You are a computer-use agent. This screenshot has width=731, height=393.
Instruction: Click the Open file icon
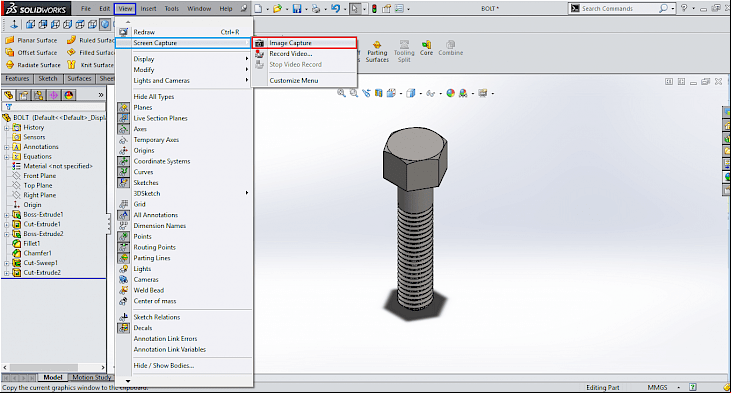pyautogui.click(x=277, y=8)
